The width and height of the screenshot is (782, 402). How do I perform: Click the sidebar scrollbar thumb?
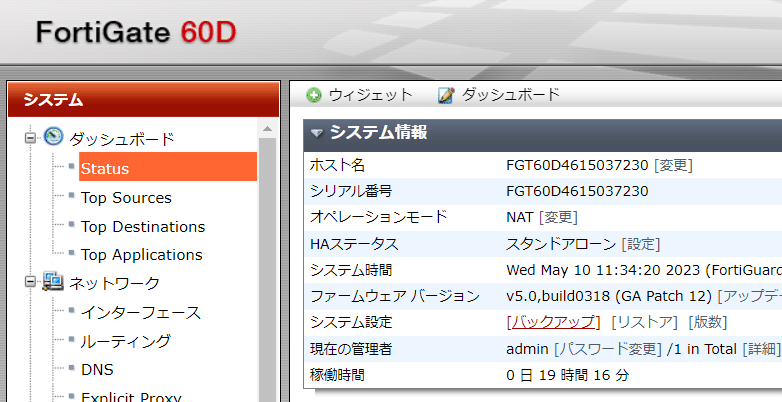(267, 269)
